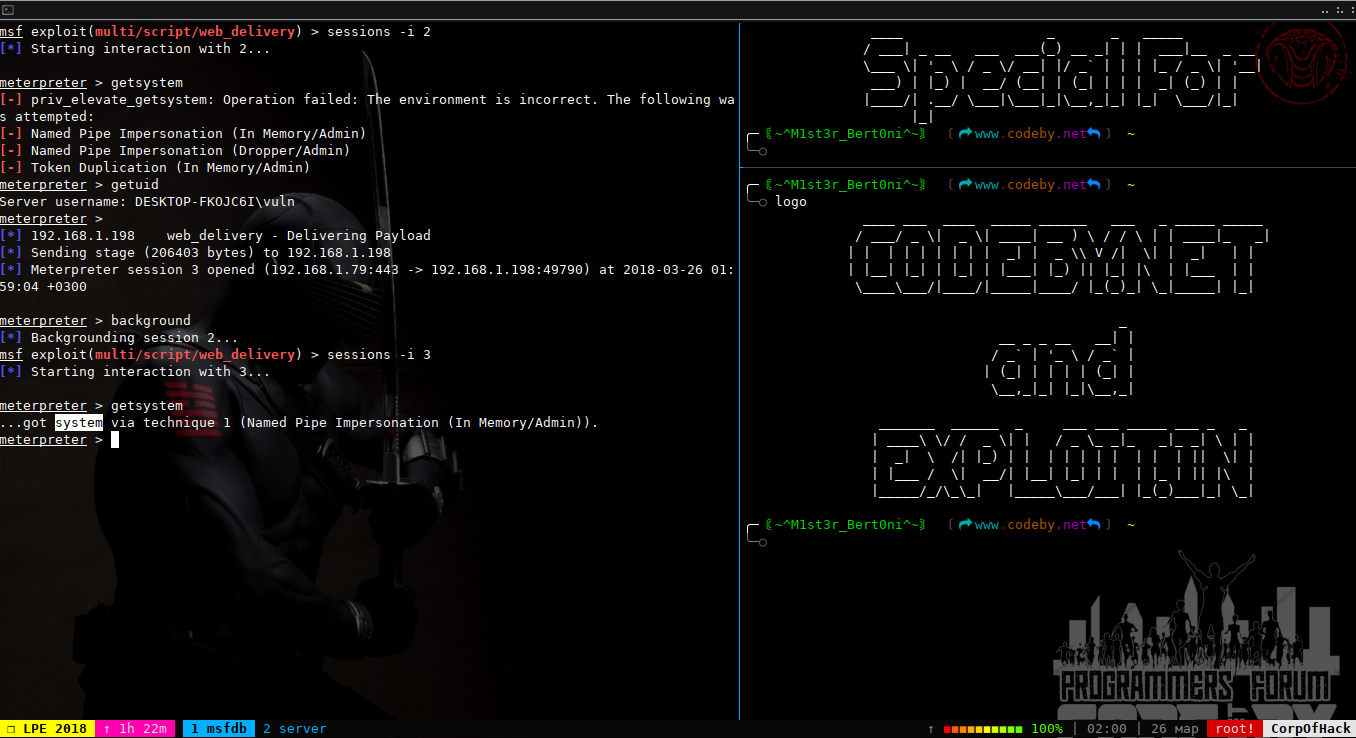Click the M1st3r_Bert0ni username in the top-right pane
The image size is (1356, 738).
pos(845,133)
